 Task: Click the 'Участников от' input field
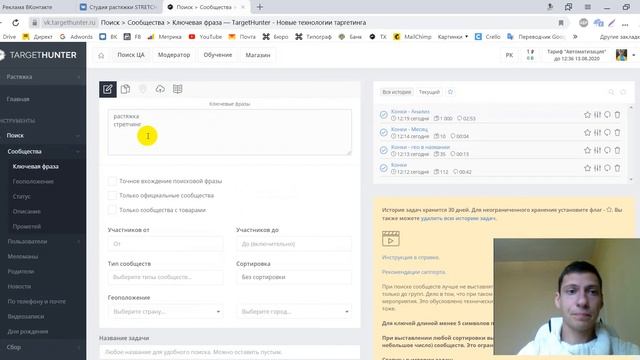[x=165, y=244]
